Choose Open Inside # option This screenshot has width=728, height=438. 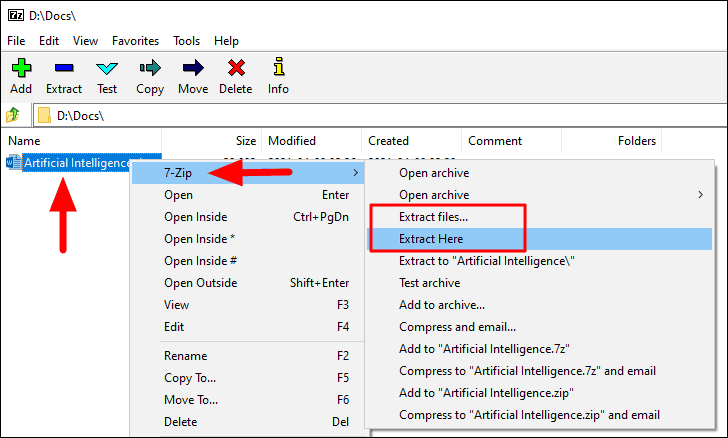pyautogui.click(x=248, y=261)
